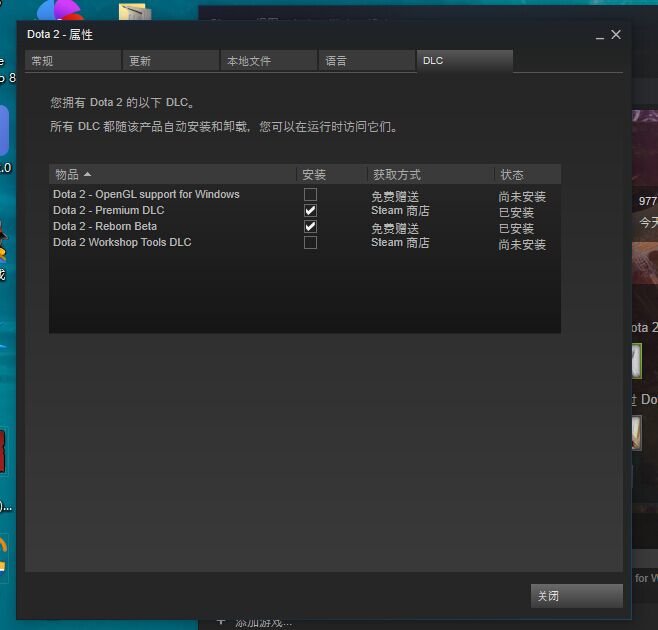The height and width of the screenshot is (630, 658).
Task: Click Steam 商店 in the Premium DLC row
Action: (x=400, y=210)
